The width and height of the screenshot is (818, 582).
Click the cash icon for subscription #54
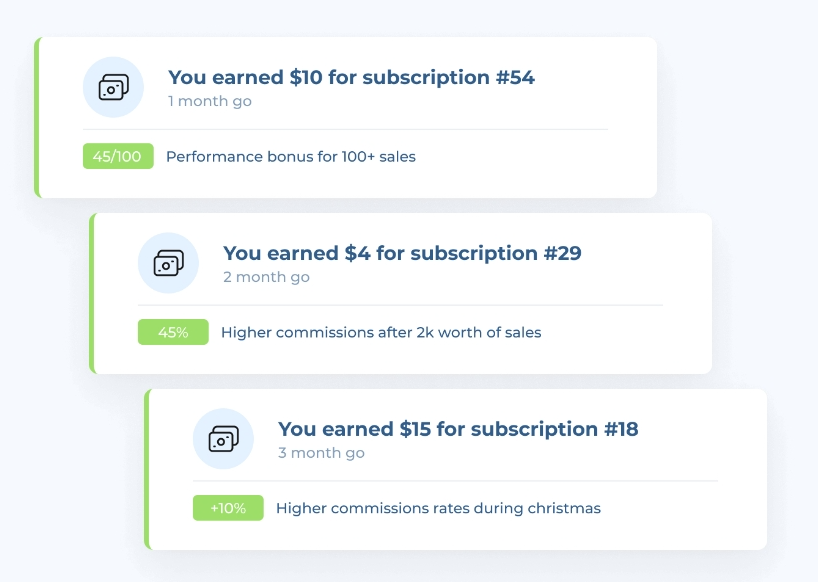(113, 87)
